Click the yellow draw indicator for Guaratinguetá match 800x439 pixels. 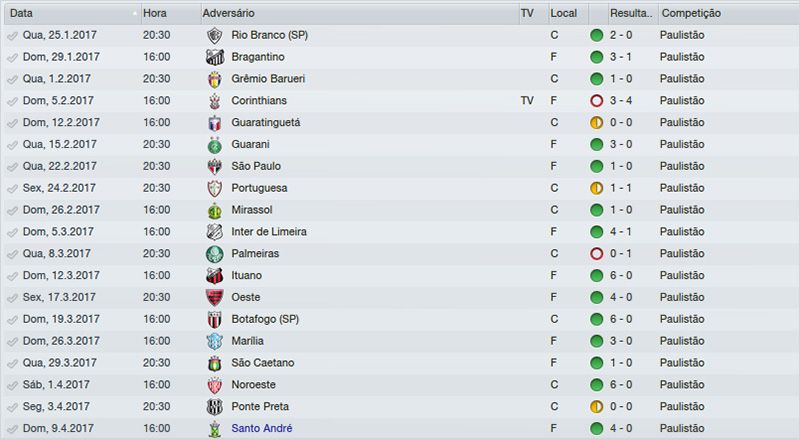coord(597,123)
